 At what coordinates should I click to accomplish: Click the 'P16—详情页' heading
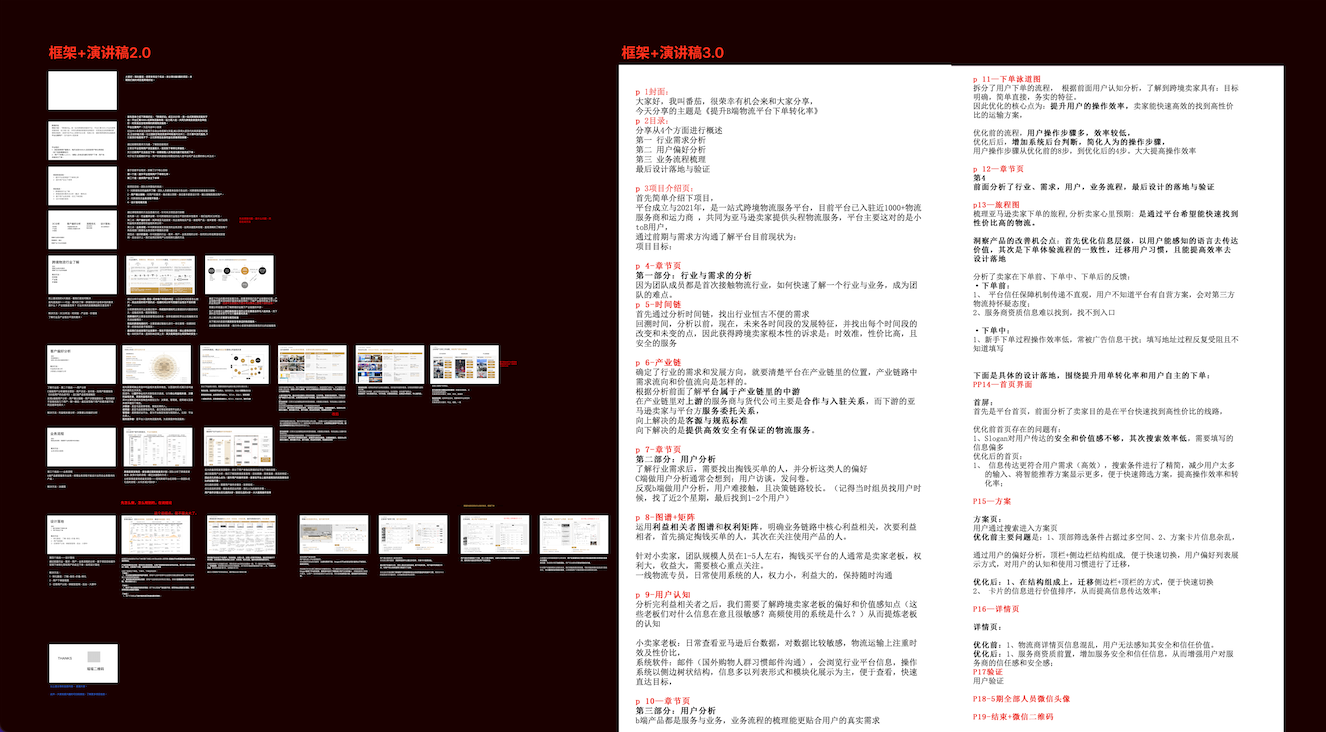point(996,608)
